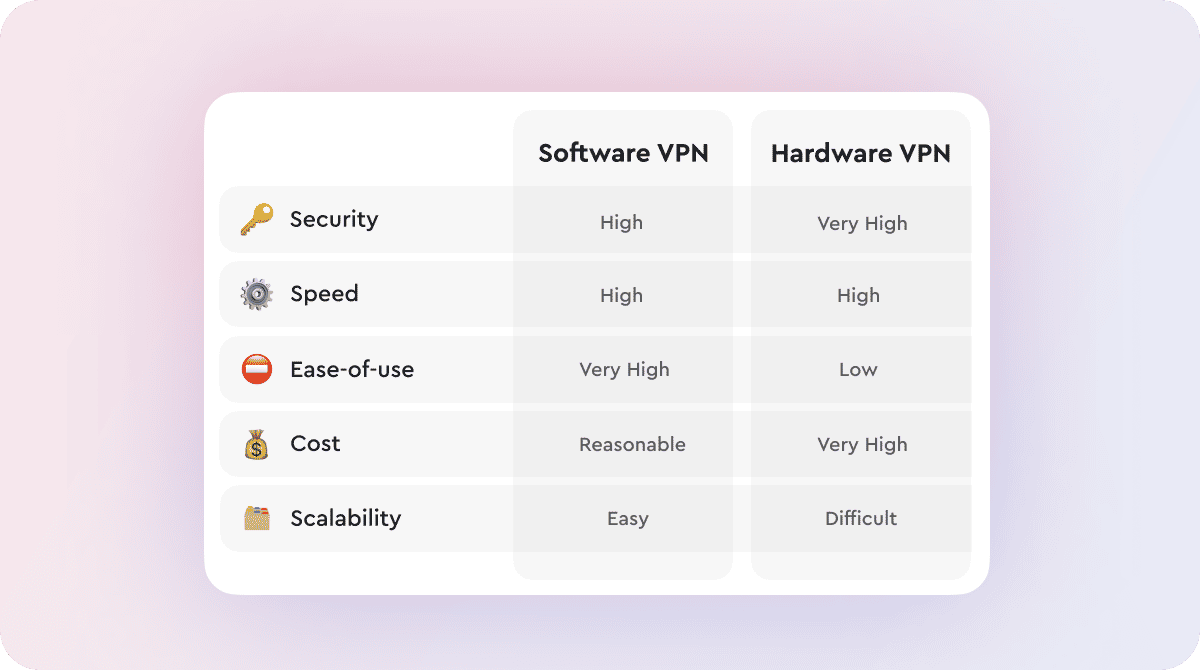Click Hardware VPN's Cost value Very High
1200x670 pixels.
[862, 445]
